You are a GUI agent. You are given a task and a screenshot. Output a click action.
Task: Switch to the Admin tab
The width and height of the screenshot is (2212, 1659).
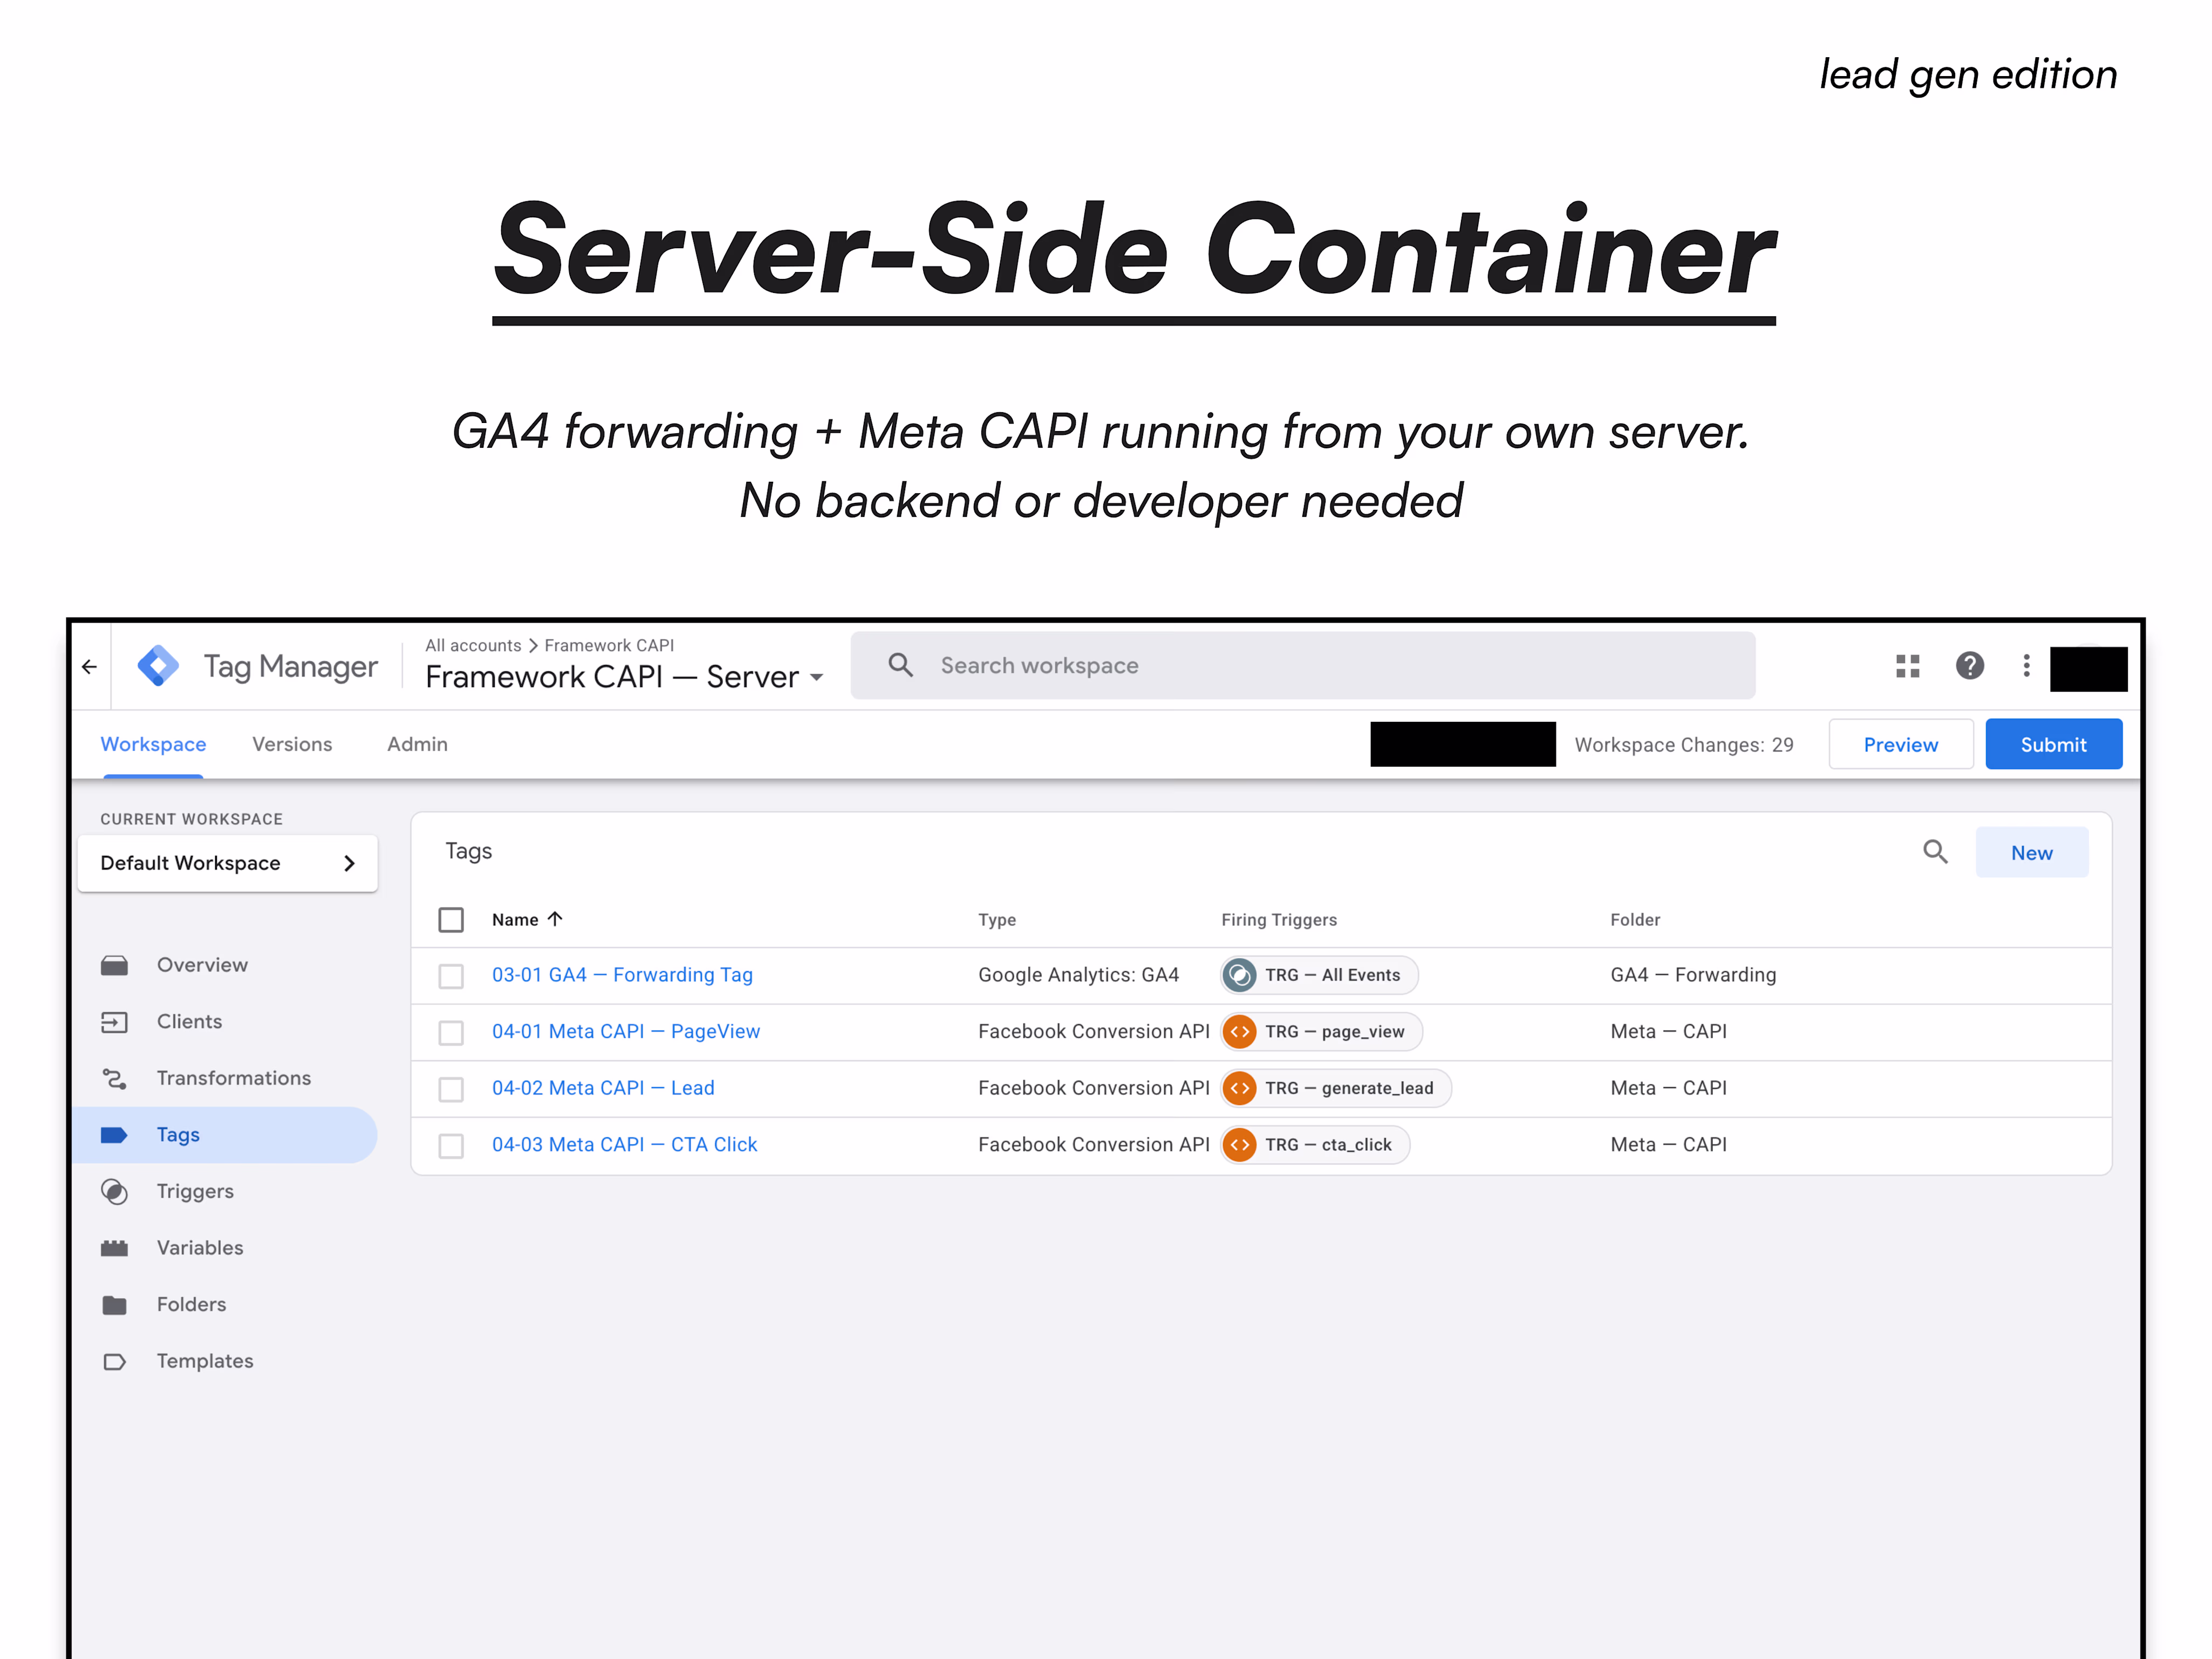pyautogui.click(x=417, y=744)
